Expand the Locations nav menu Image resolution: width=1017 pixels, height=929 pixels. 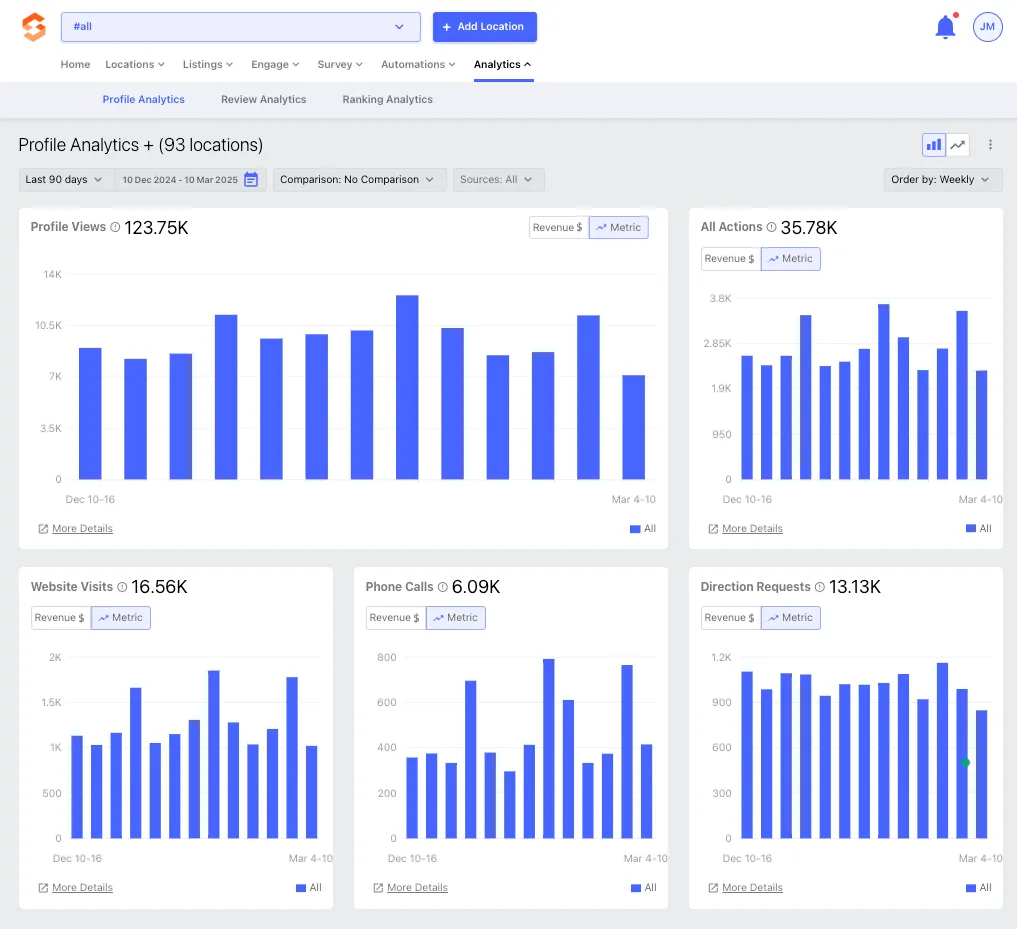[x=135, y=64]
